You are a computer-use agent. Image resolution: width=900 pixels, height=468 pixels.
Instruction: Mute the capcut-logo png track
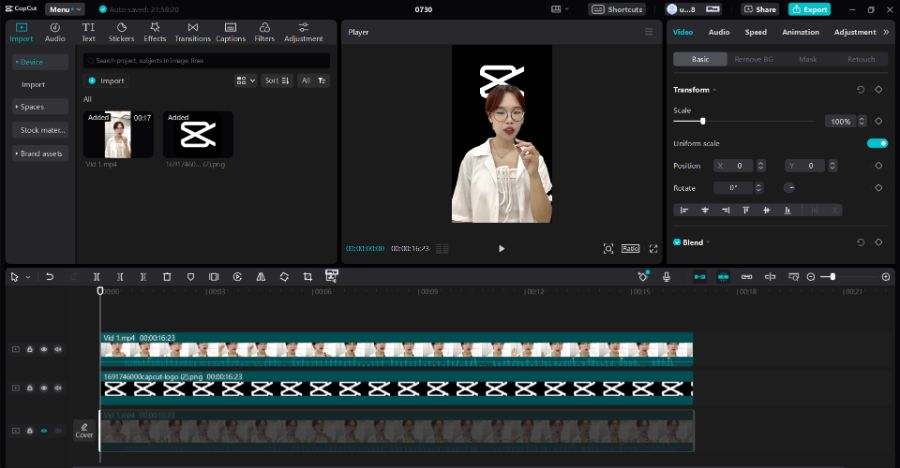click(58, 388)
